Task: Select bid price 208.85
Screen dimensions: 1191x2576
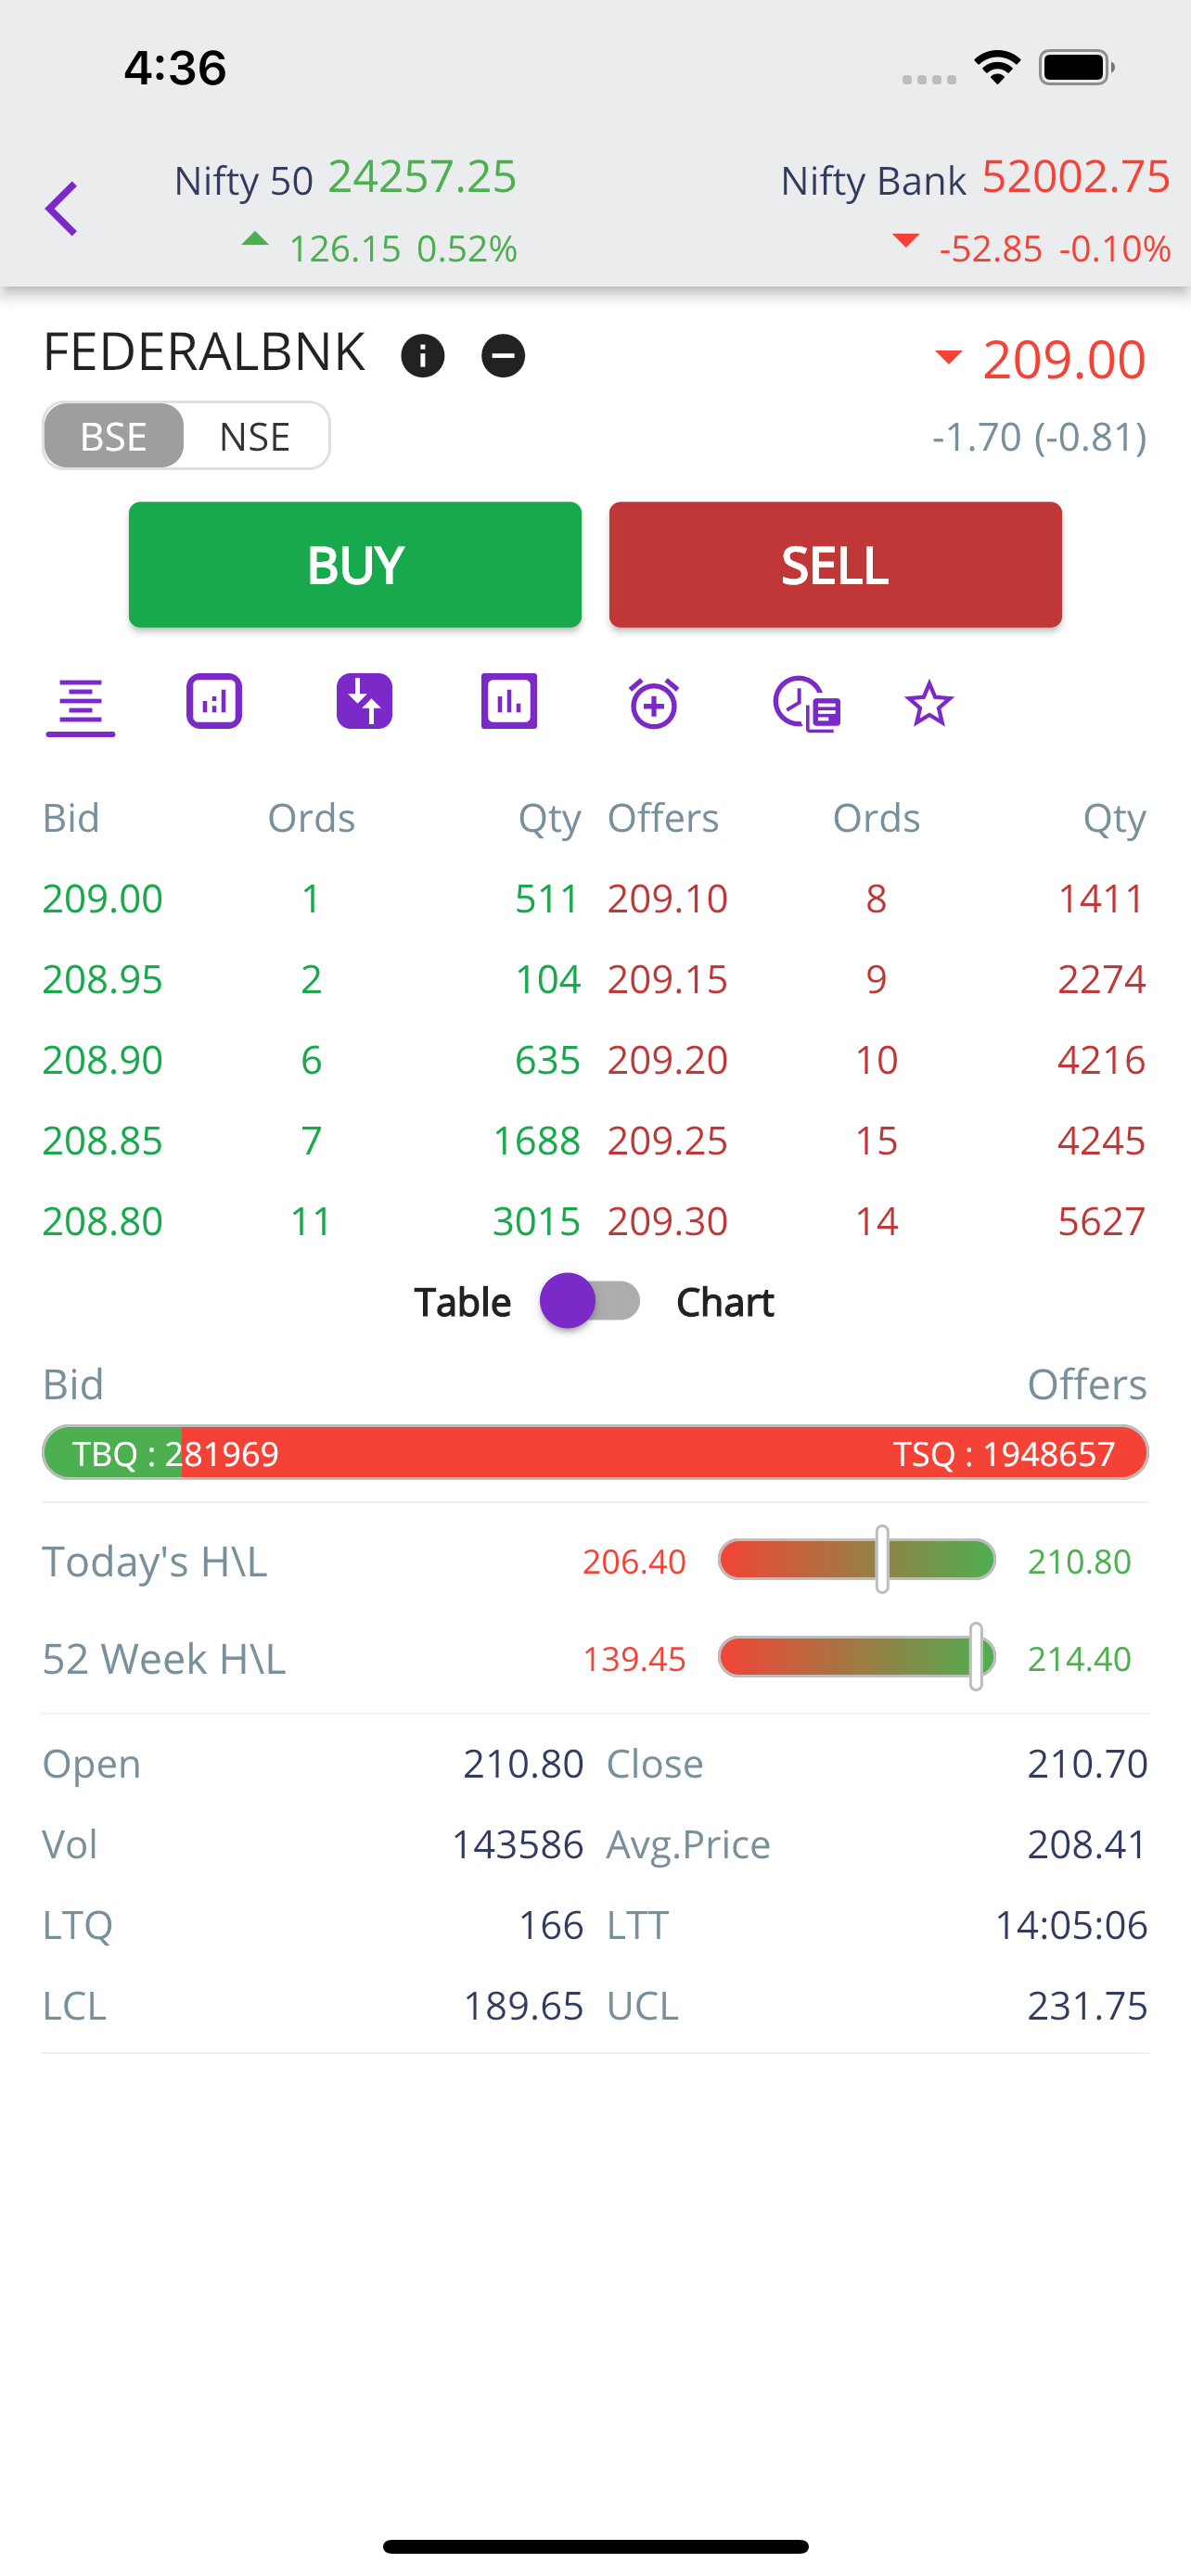Action: coord(103,1141)
